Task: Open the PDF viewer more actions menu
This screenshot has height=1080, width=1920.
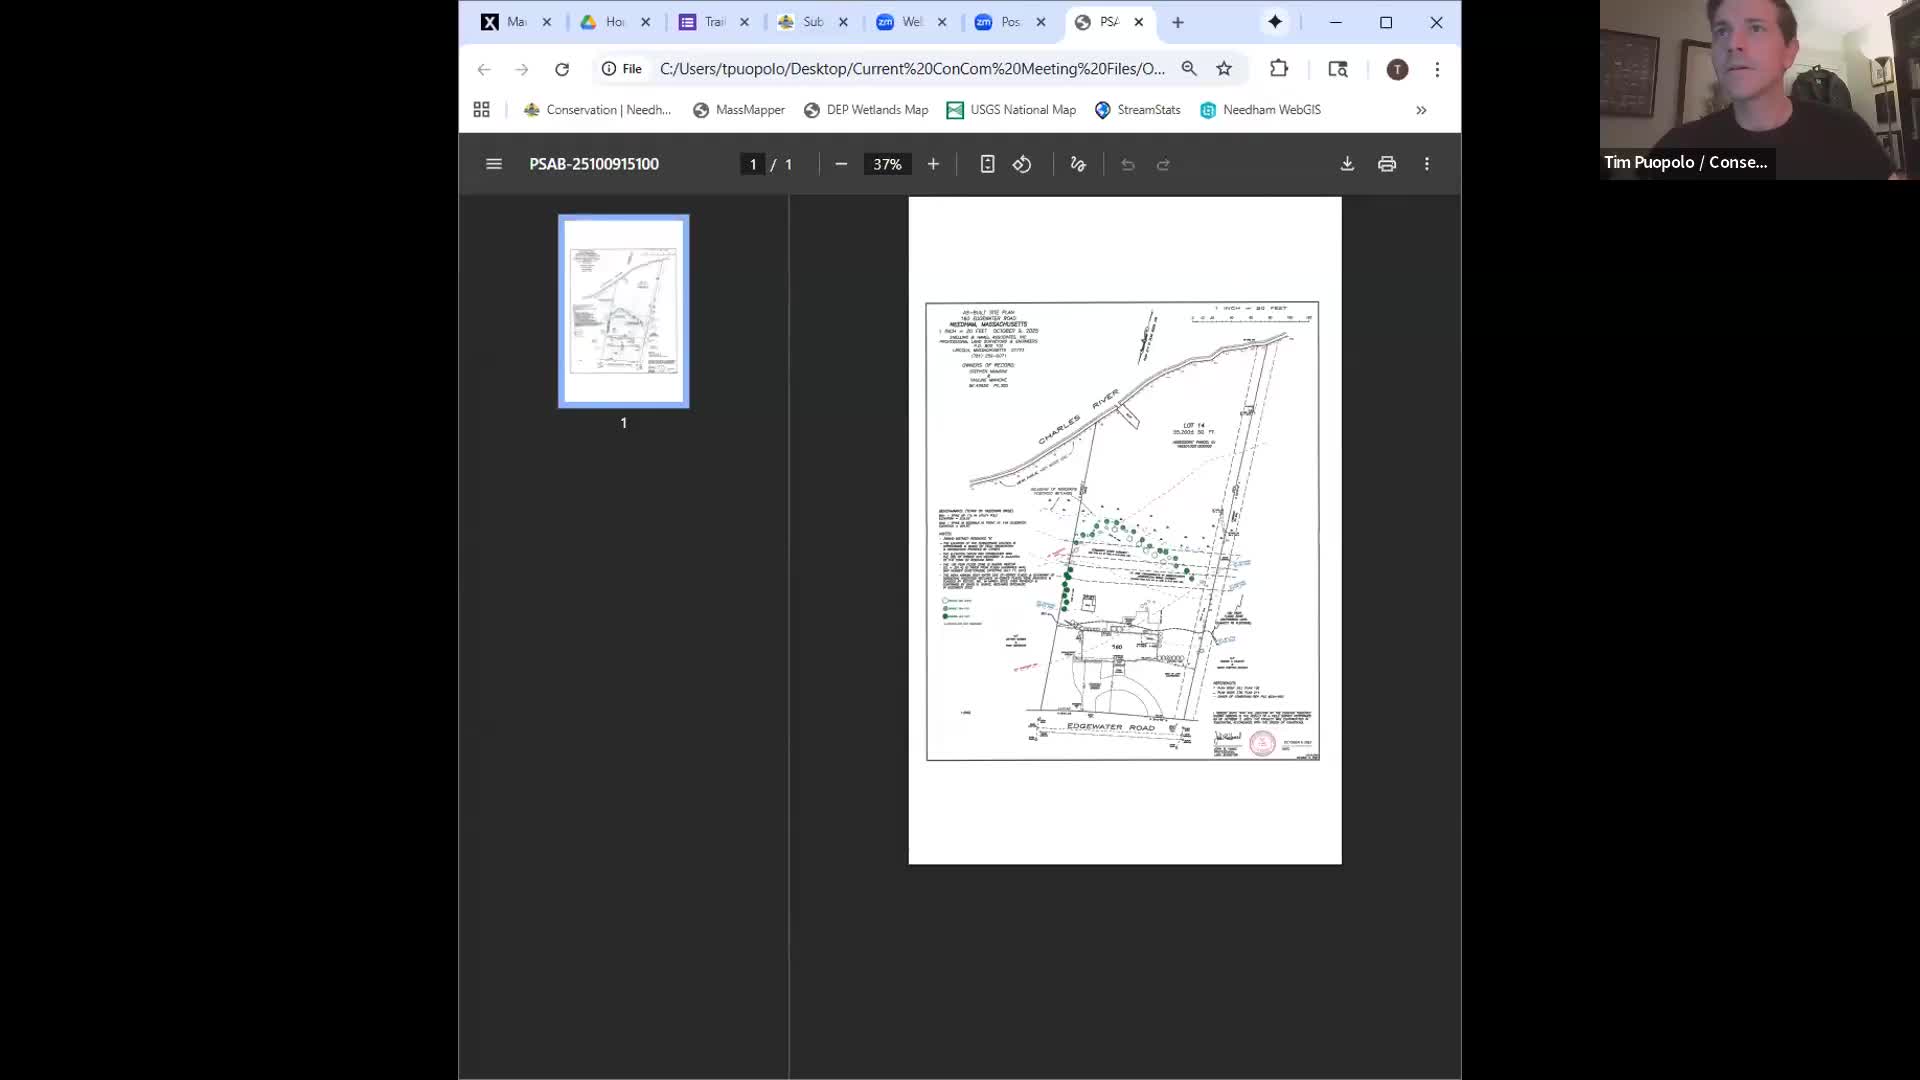Action: (1427, 164)
